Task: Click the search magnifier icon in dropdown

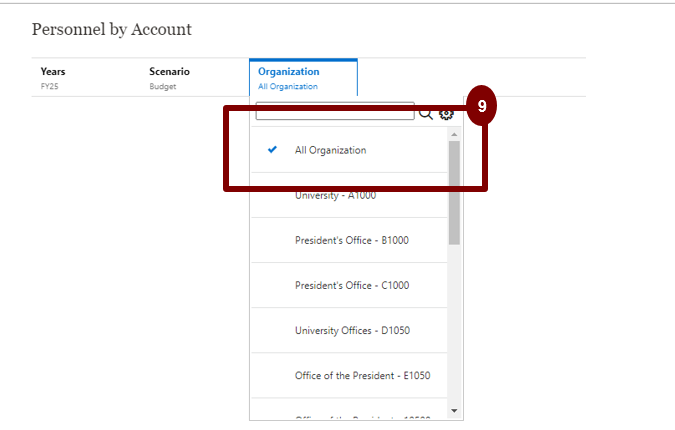Action: coord(426,114)
